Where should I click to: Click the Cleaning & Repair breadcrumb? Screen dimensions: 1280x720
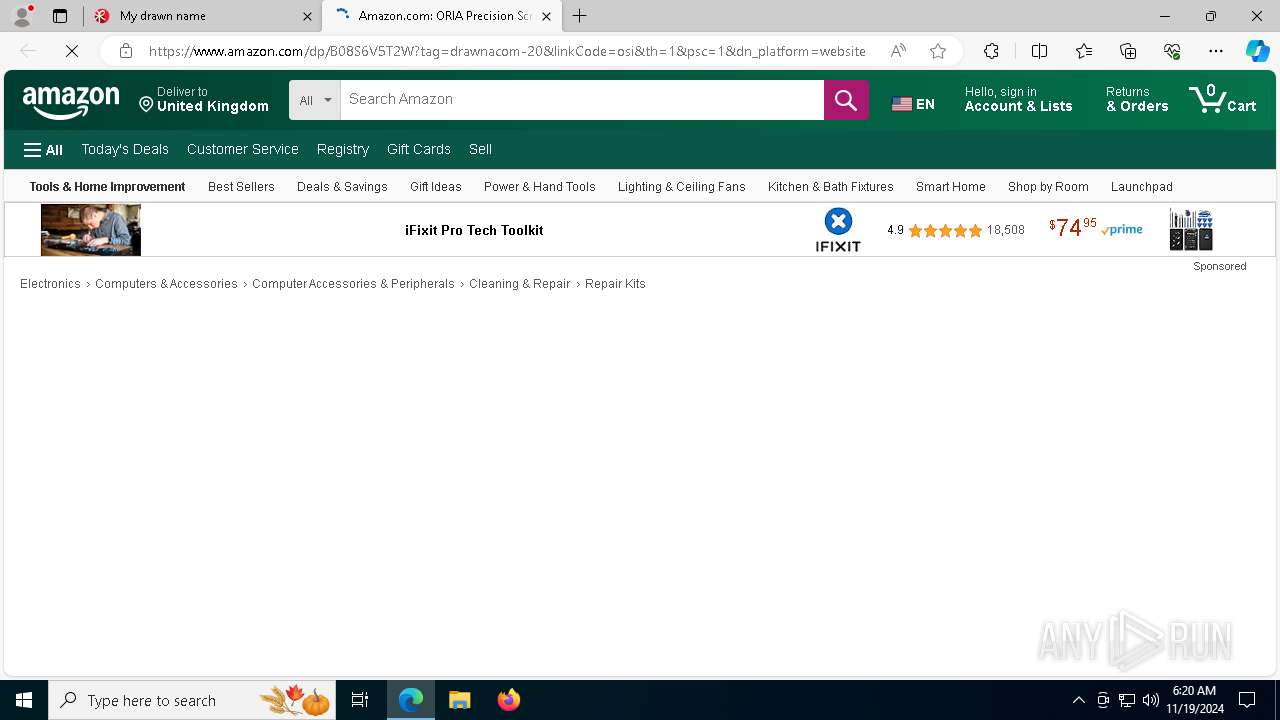click(x=519, y=284)
